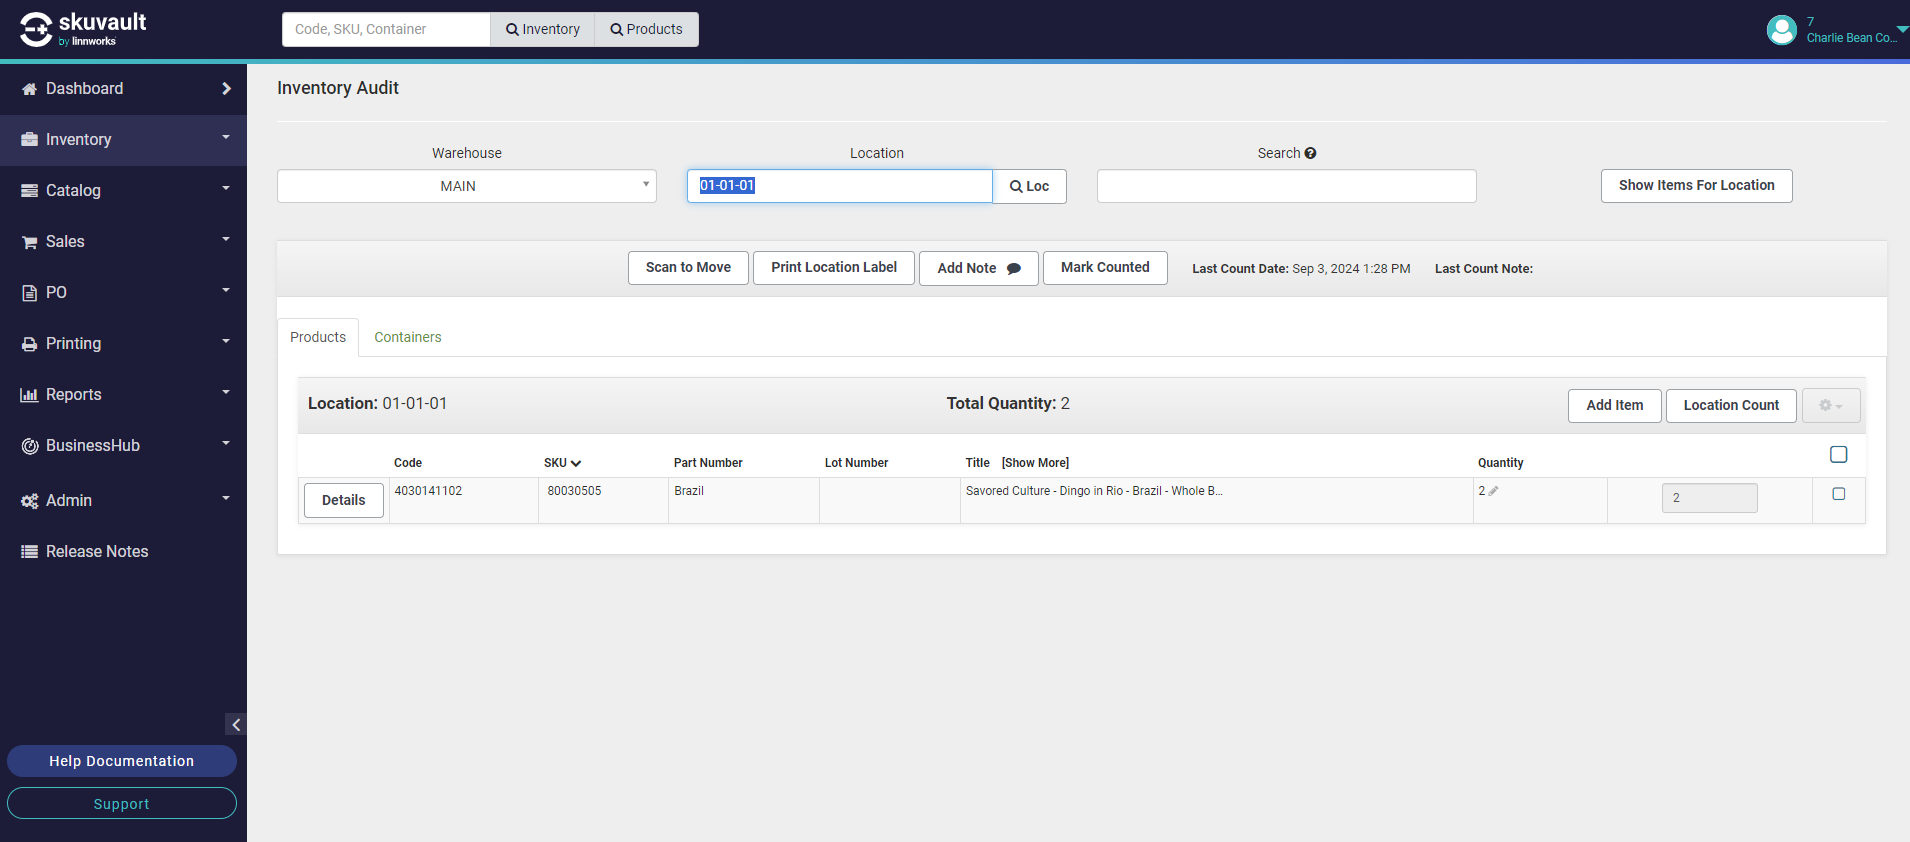This screenshot has height=842, width=1910.
Task: Open the gear settings dropdown in location header
Action: click(1831, 405)
